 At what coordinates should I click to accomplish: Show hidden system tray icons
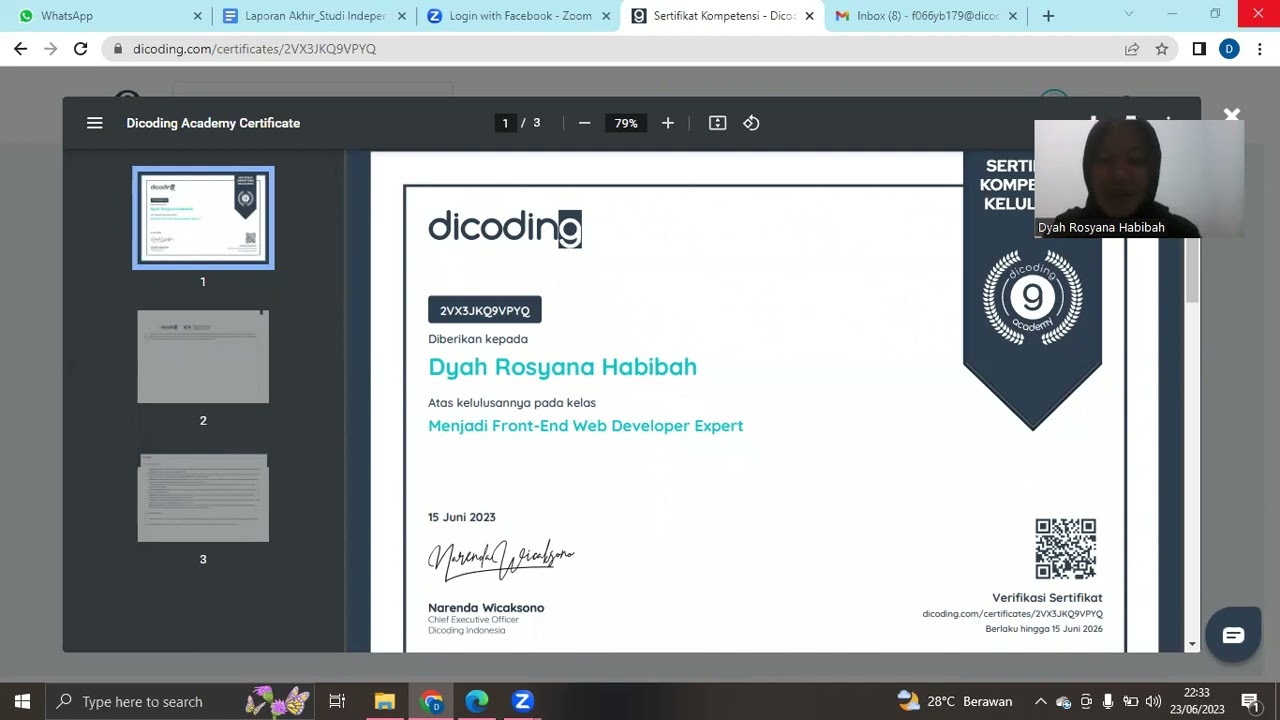(1040, 701)
